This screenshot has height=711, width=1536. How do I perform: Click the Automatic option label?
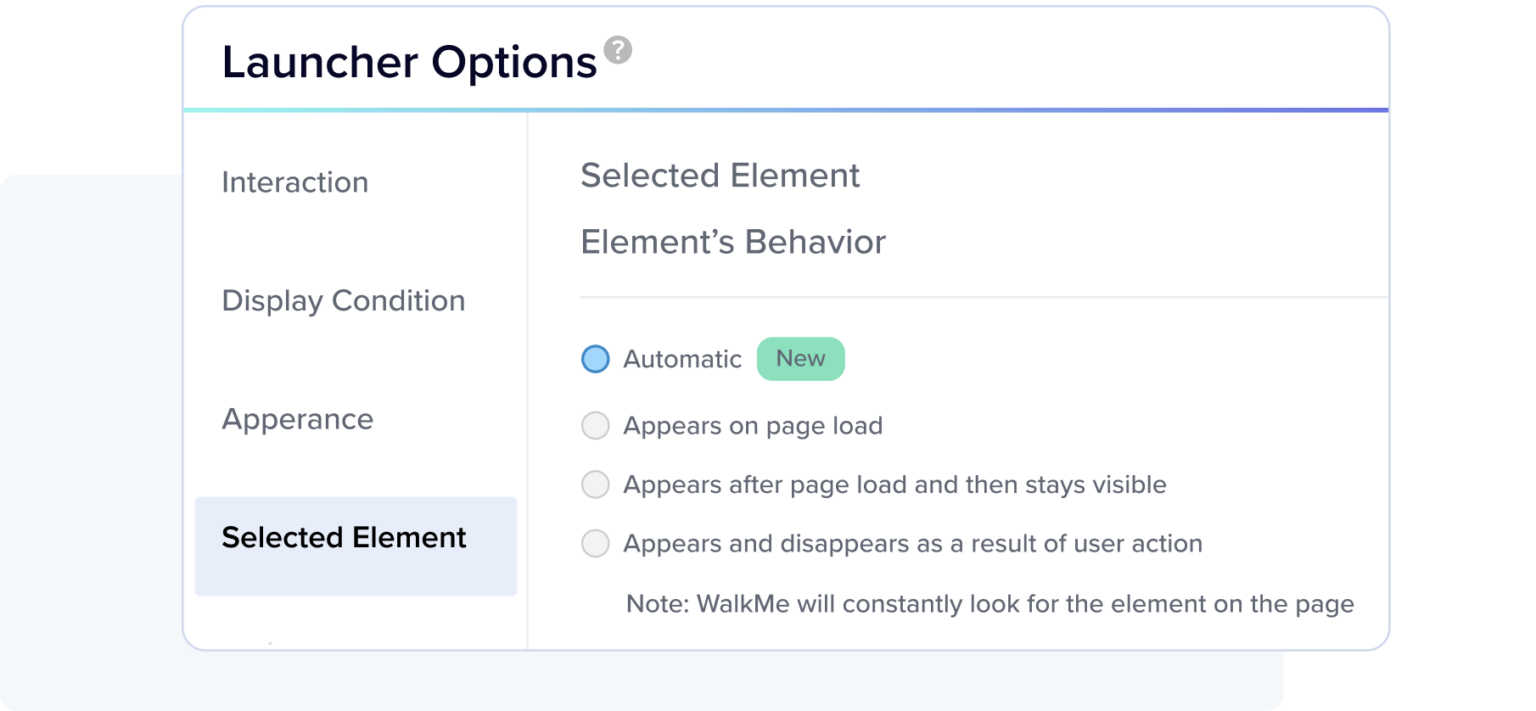[x=681, y=358]
